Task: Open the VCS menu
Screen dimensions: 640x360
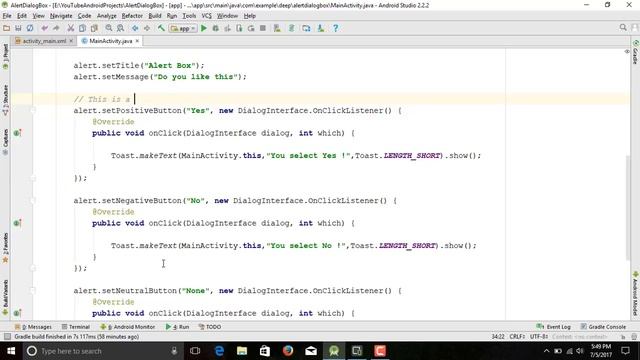Action: 207,16
